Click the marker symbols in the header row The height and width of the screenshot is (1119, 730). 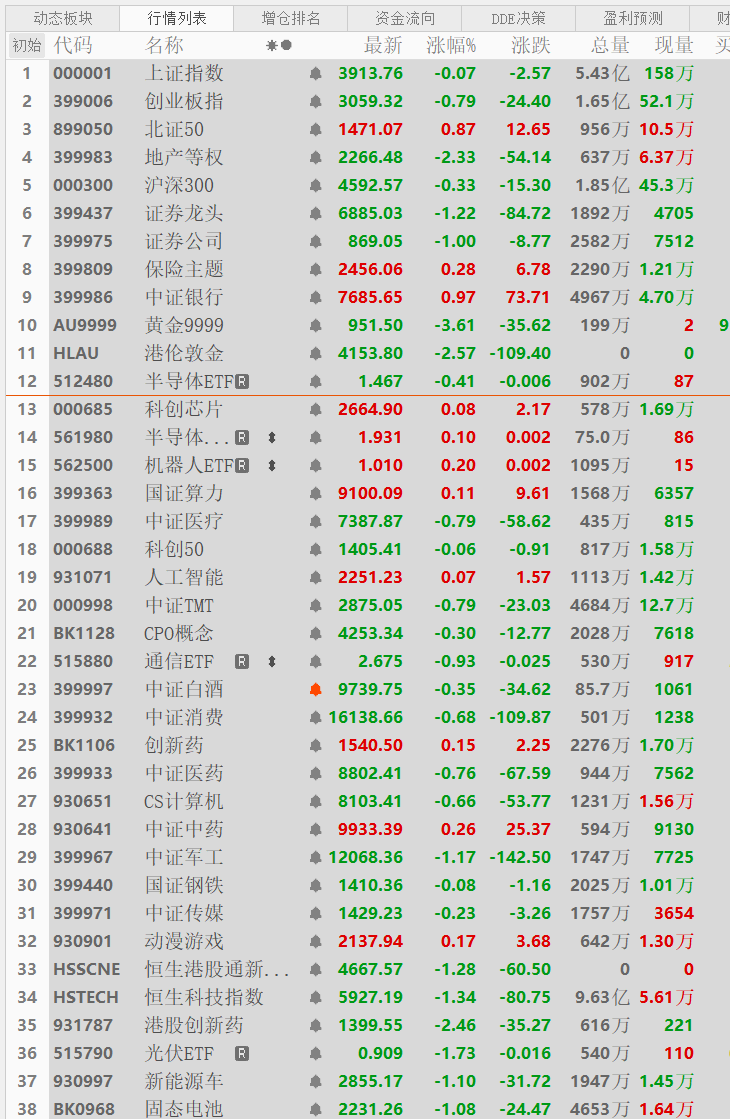coord(279,46)
